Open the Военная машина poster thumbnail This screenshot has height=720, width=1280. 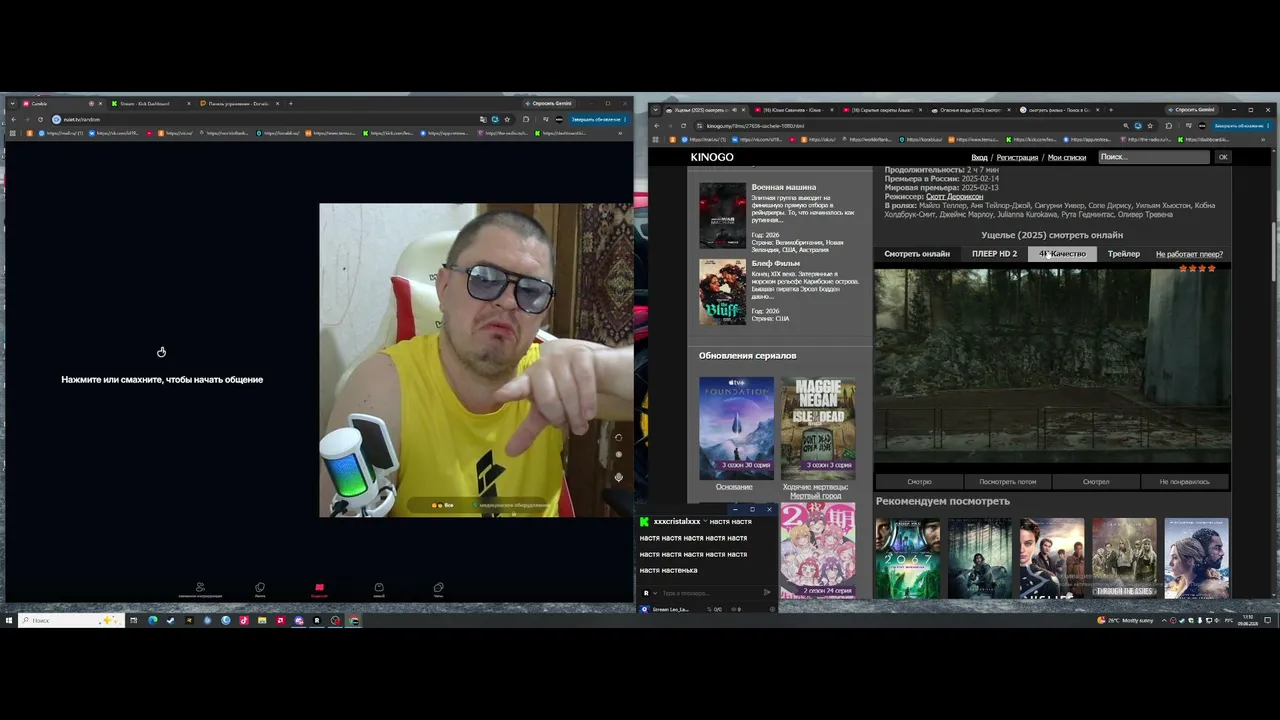(x=723, y=215)
